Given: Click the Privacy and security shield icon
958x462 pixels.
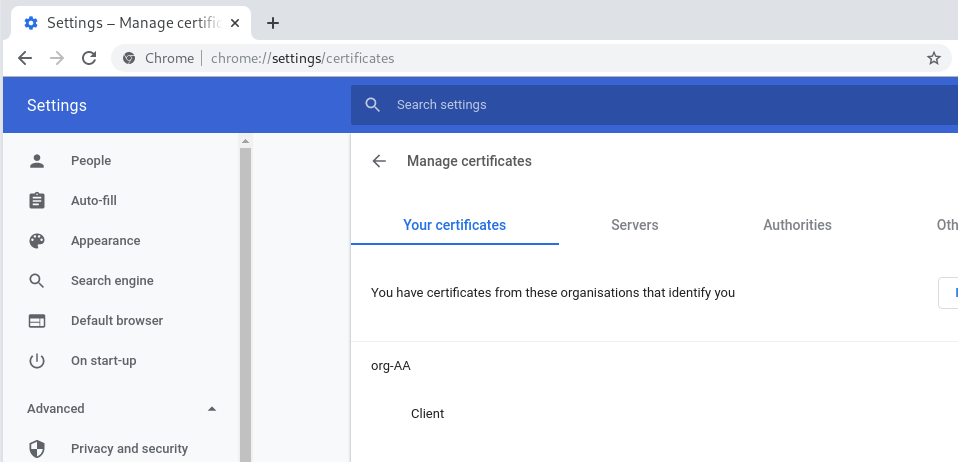Looking at the screenshot, I should [37, 449].
